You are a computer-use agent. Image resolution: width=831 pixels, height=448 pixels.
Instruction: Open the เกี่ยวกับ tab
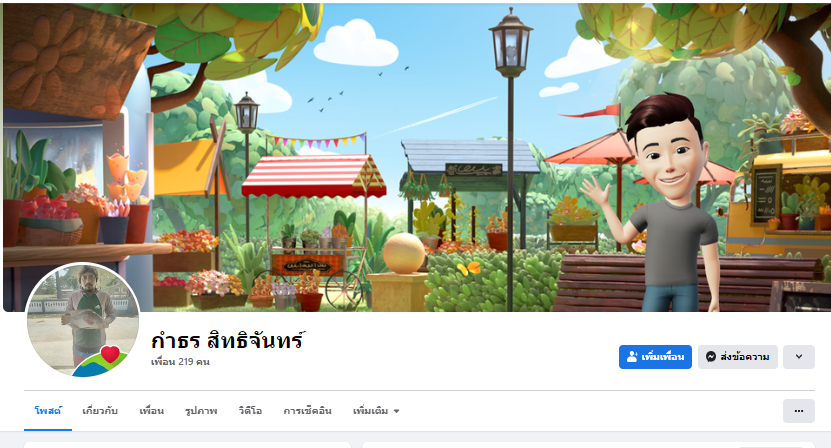point(100,411)
